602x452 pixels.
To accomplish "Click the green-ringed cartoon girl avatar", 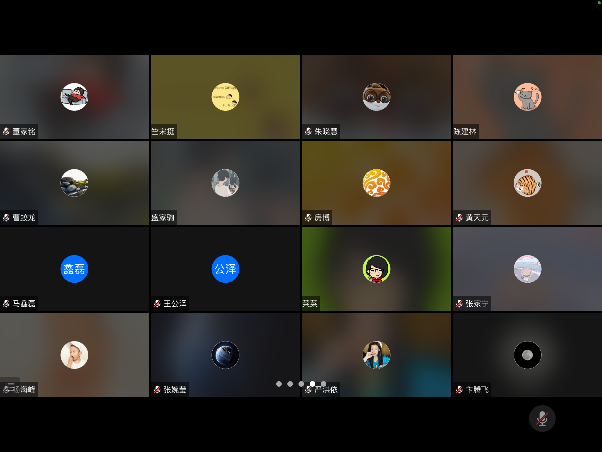I will click(x=376, y=268).
